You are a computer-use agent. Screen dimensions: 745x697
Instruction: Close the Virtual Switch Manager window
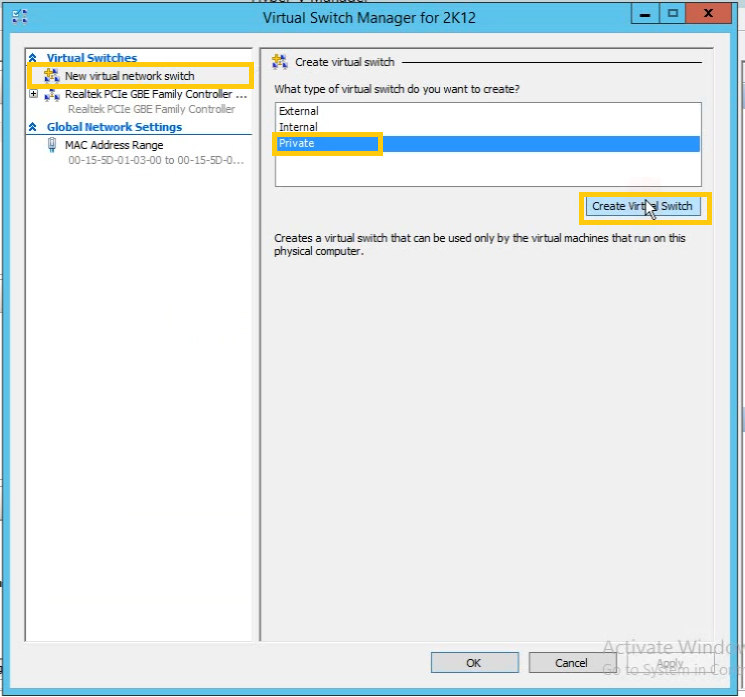(708, 14)
